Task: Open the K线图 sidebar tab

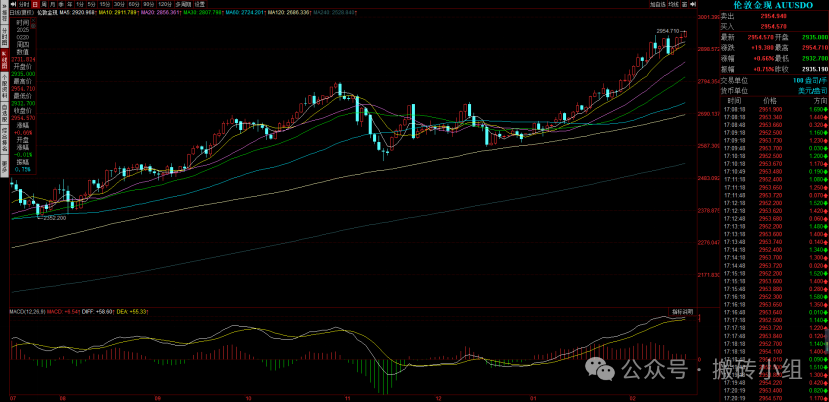Action: point(4,61)
